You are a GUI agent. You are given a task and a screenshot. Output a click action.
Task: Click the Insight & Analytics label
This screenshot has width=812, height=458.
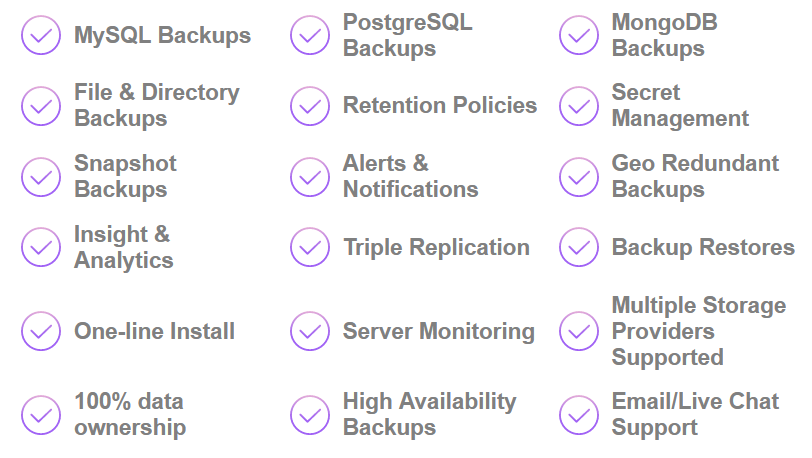[x=123, y=247]
